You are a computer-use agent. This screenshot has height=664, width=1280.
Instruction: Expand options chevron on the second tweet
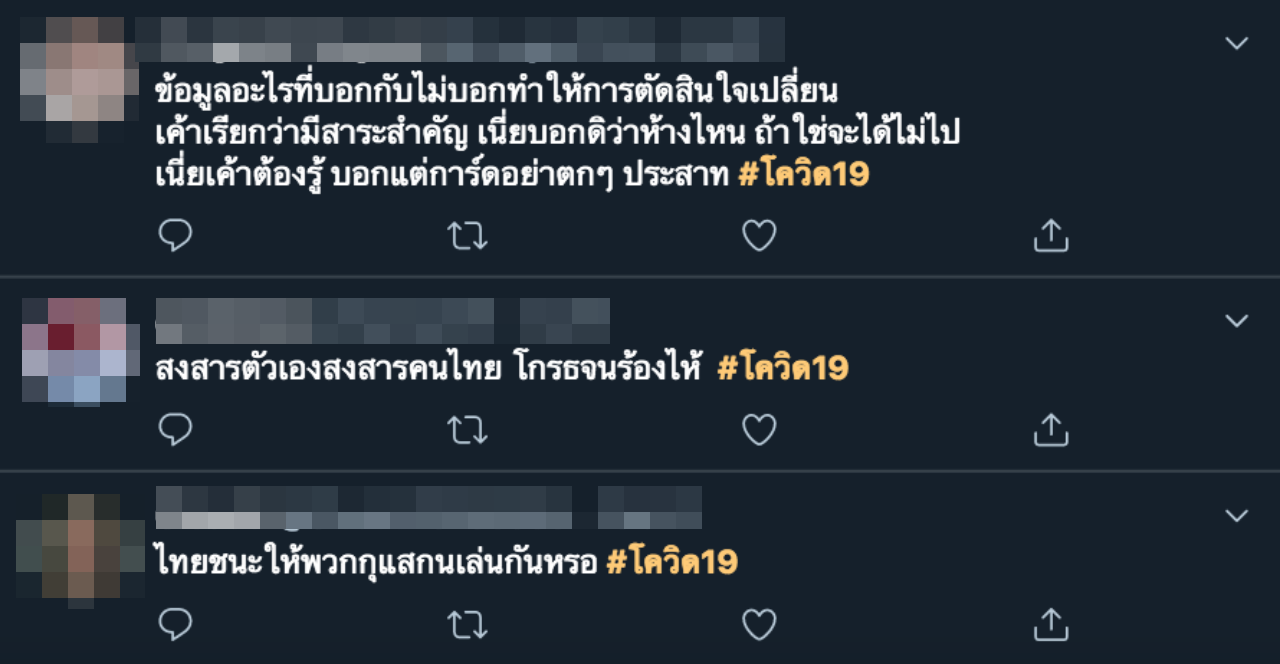[1237, 321]
